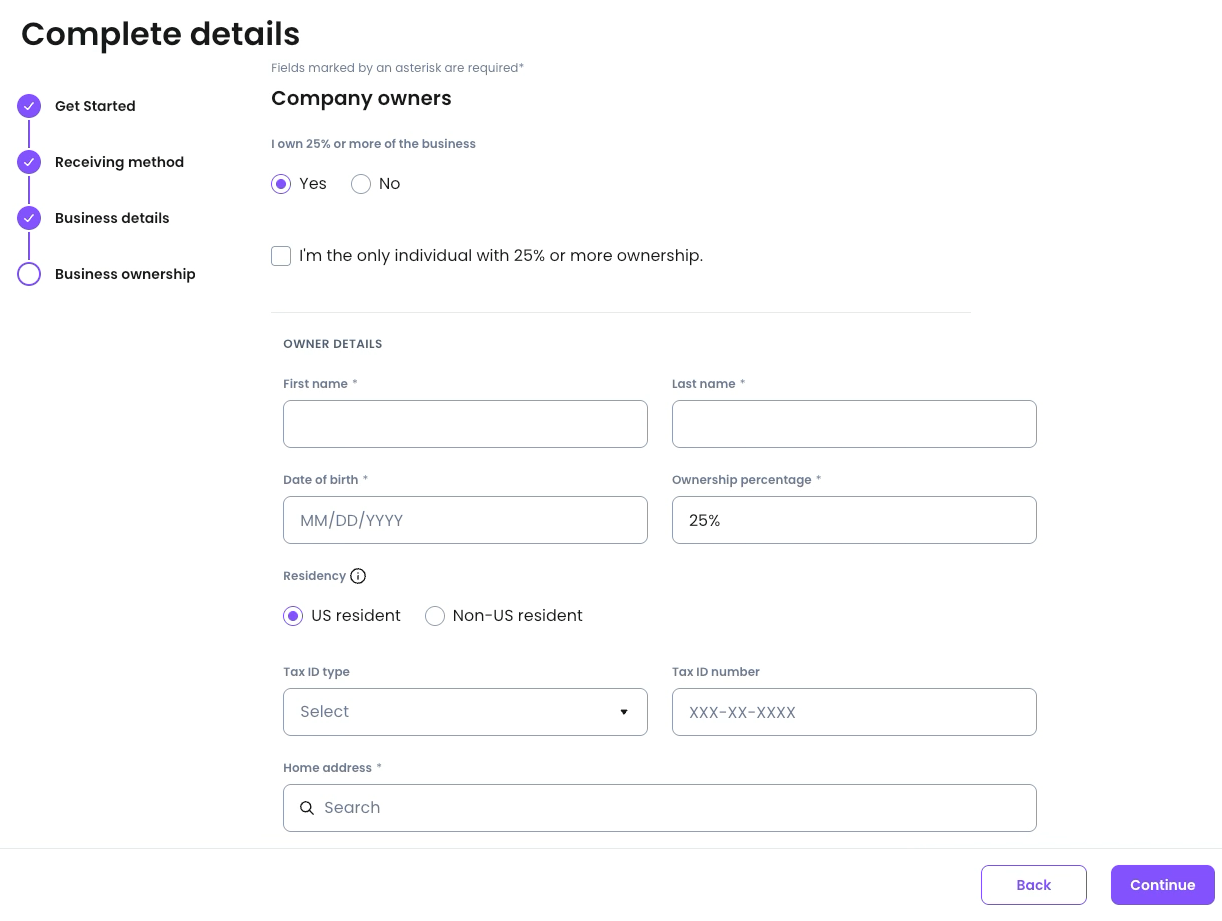
Task: Click the Tax ID type dropdown arrow
Action: (624, 712)
